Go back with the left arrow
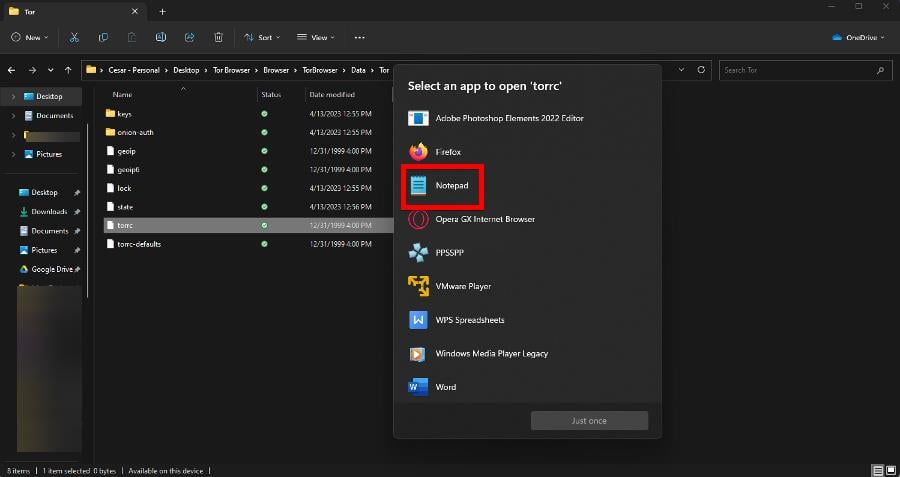 pos(11,70)
